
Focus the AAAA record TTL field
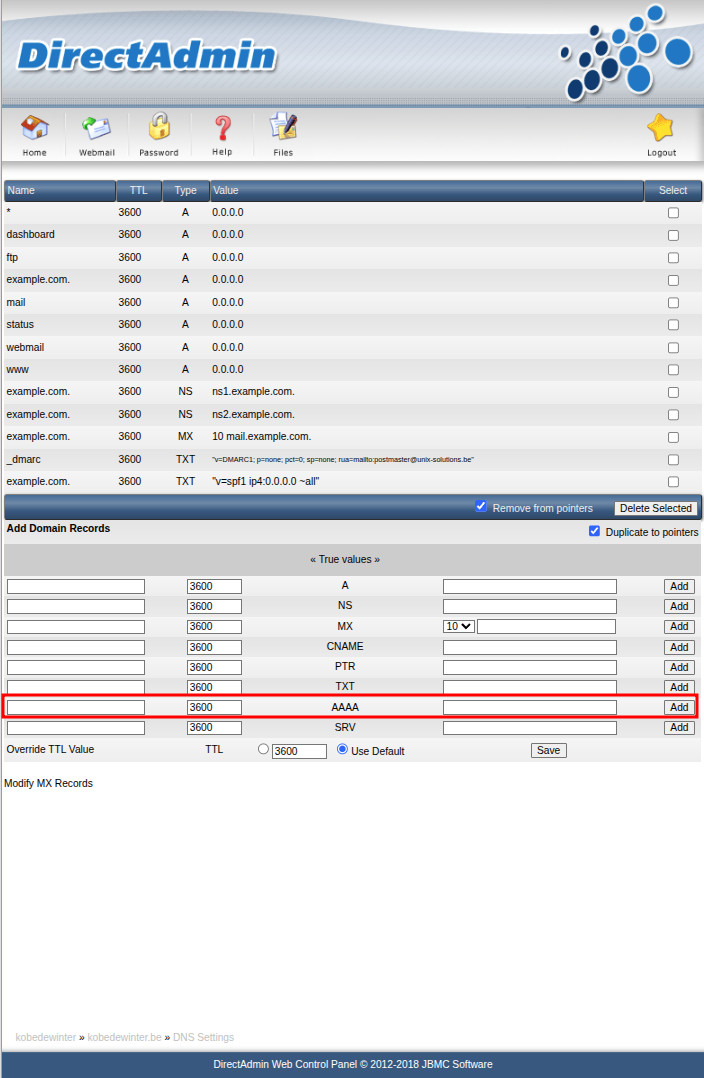[214, 707]
